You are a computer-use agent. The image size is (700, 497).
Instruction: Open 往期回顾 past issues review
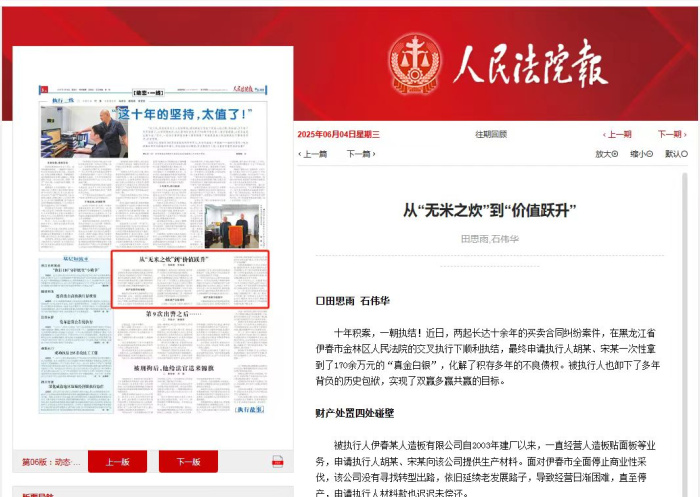coord(490,134)
